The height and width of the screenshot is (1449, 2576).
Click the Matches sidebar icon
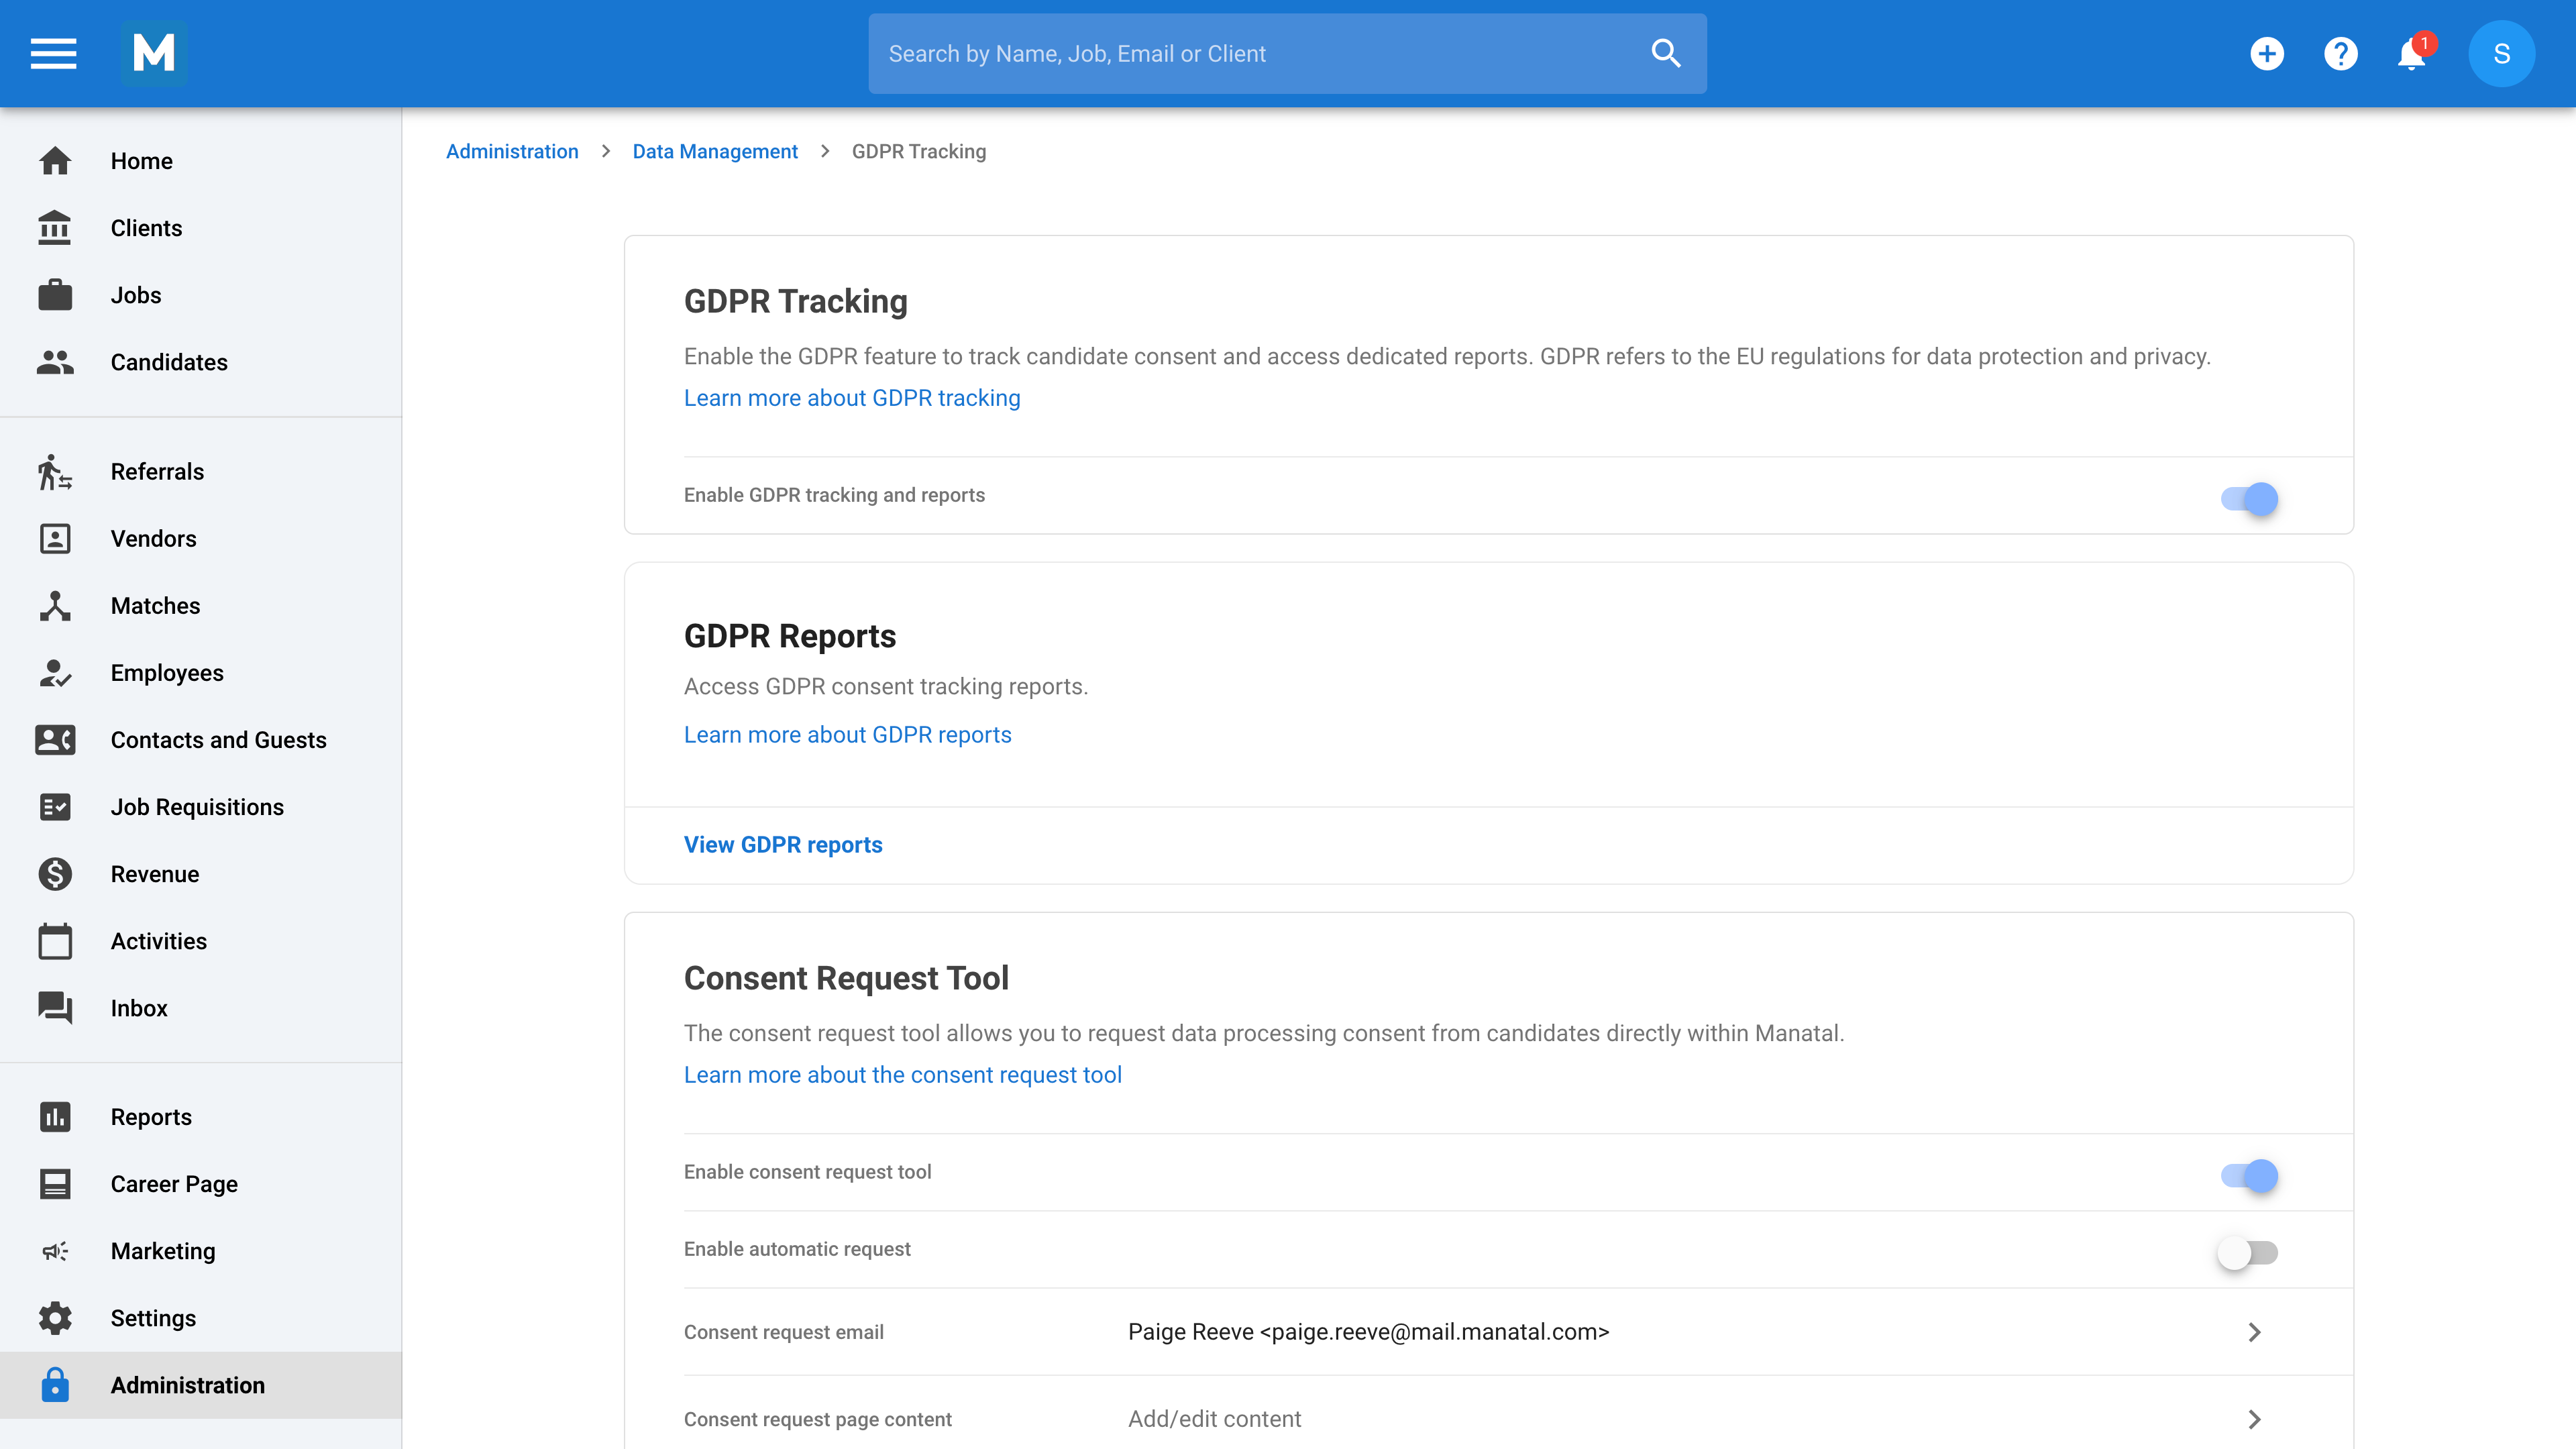[x=55, y=606]
